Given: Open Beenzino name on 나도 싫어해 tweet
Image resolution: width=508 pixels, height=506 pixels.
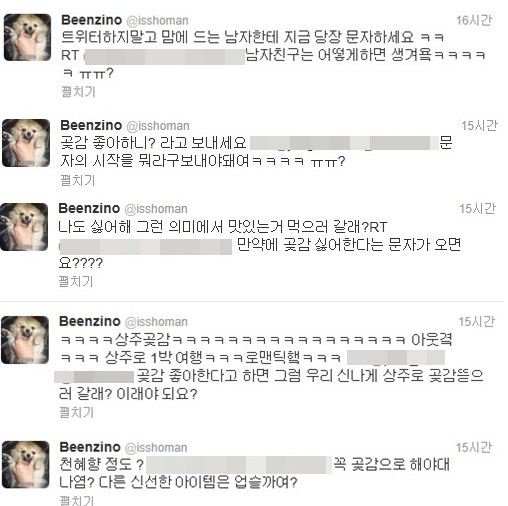Looking at the screenshot, I should coord(89,208).
